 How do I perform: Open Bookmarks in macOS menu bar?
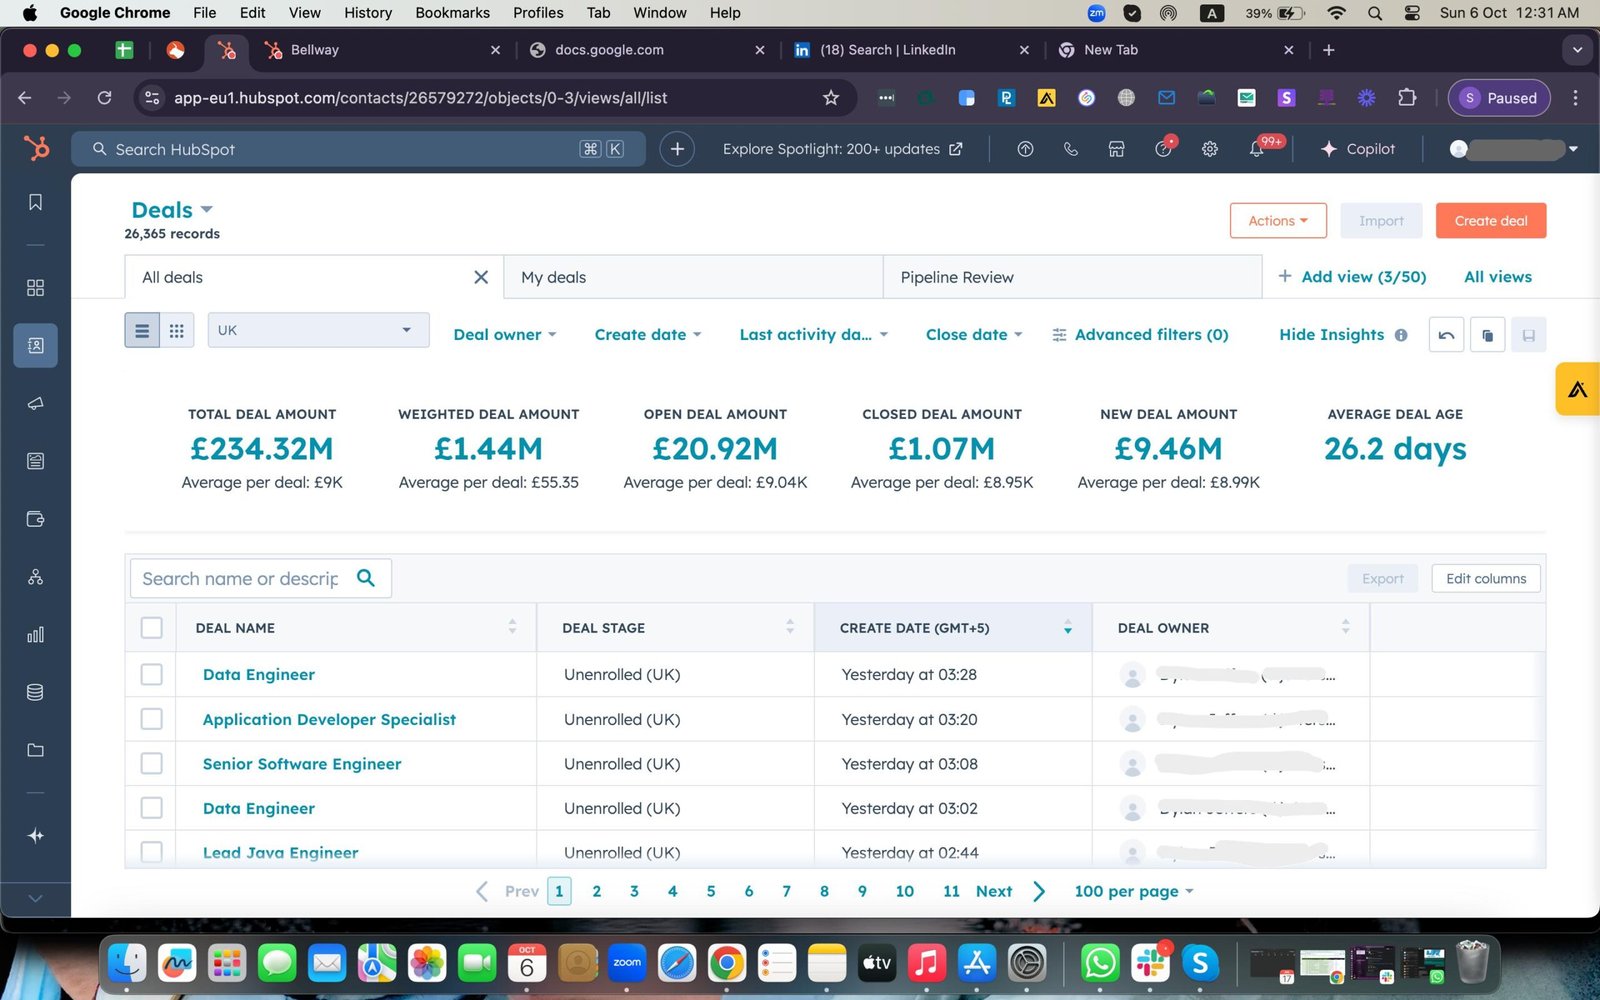(x=452, y=13)
